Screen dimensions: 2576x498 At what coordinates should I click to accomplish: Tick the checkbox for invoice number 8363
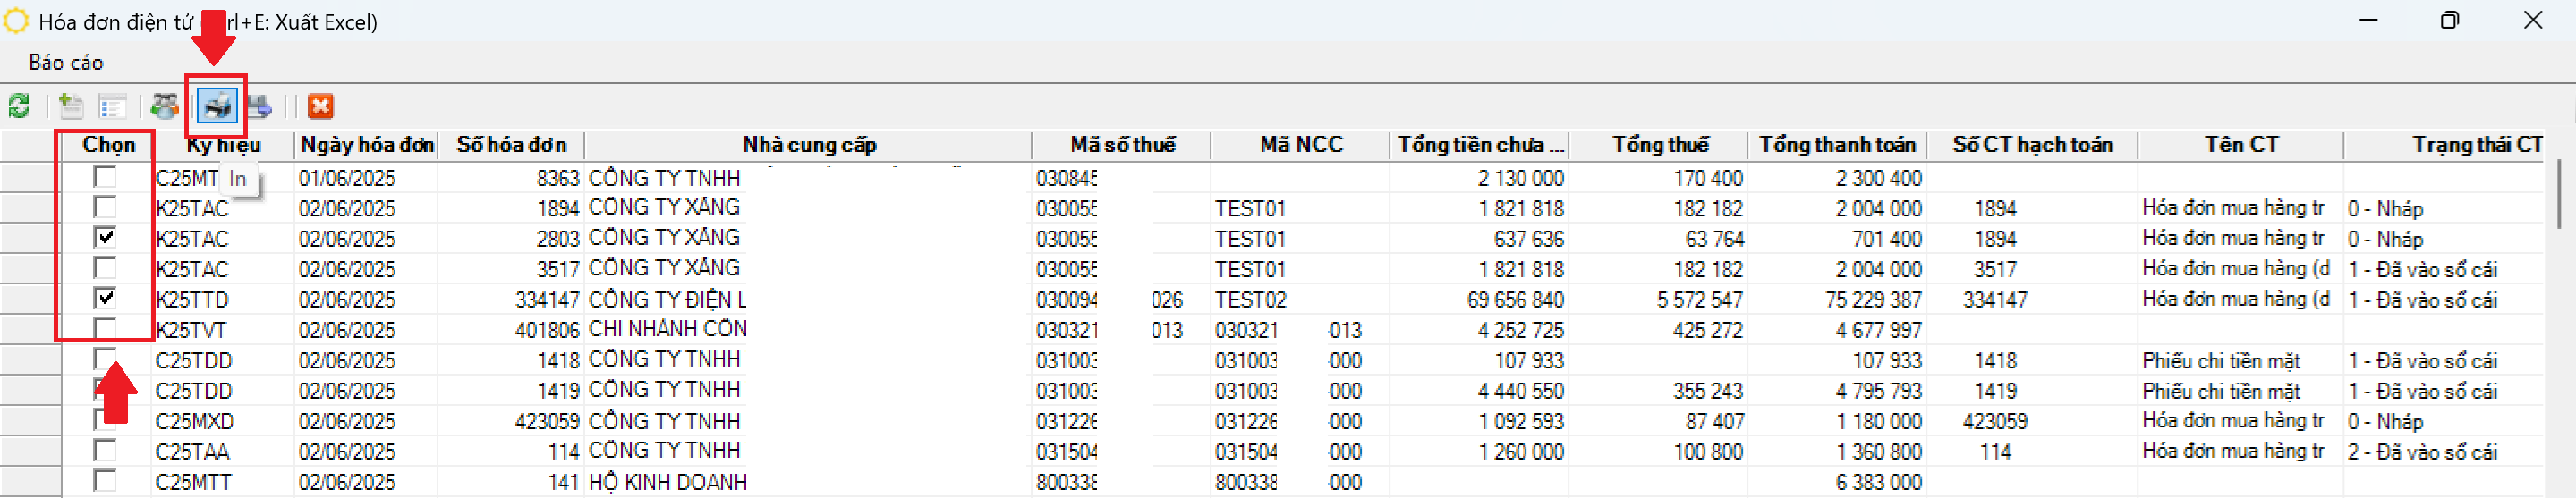104,177
